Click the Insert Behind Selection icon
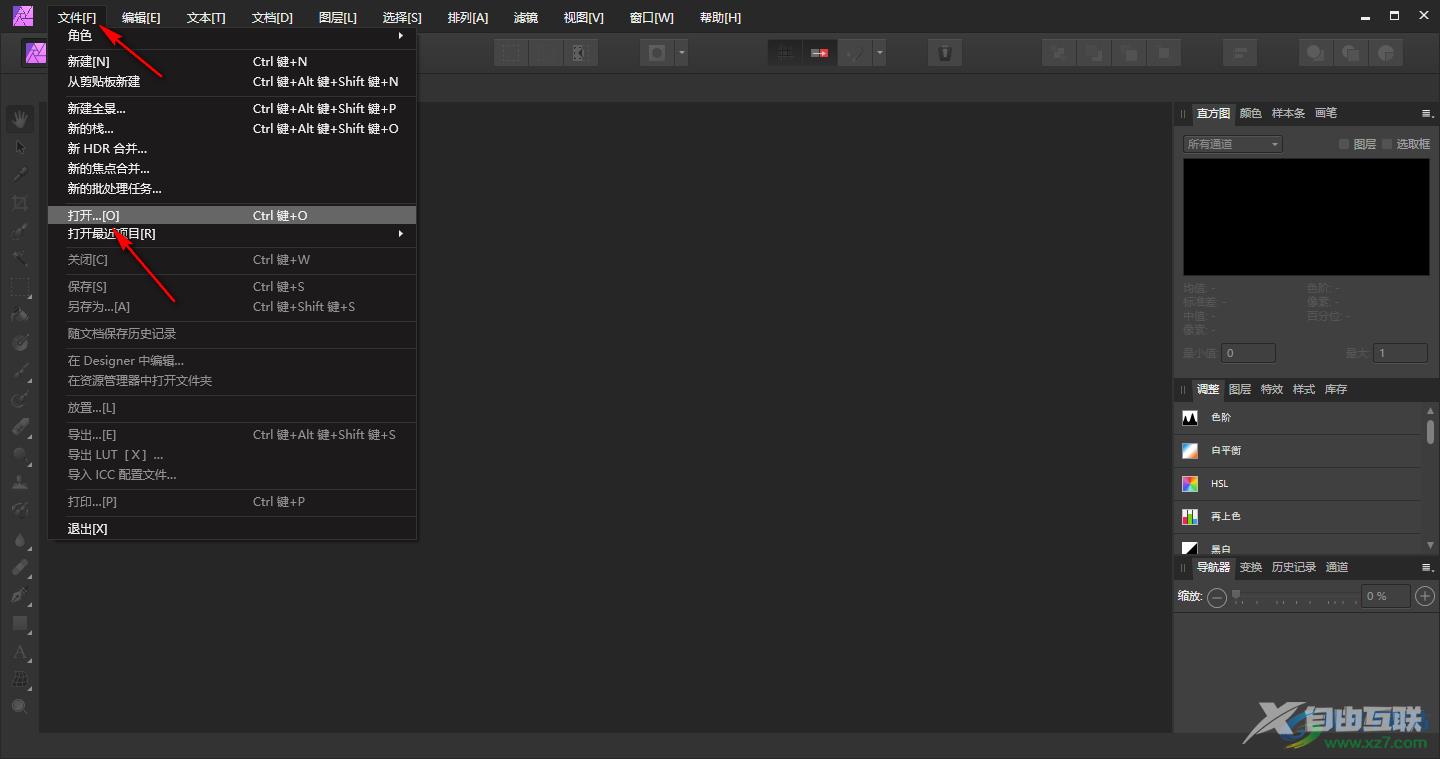1440x759 pixels. point(1316,53)
